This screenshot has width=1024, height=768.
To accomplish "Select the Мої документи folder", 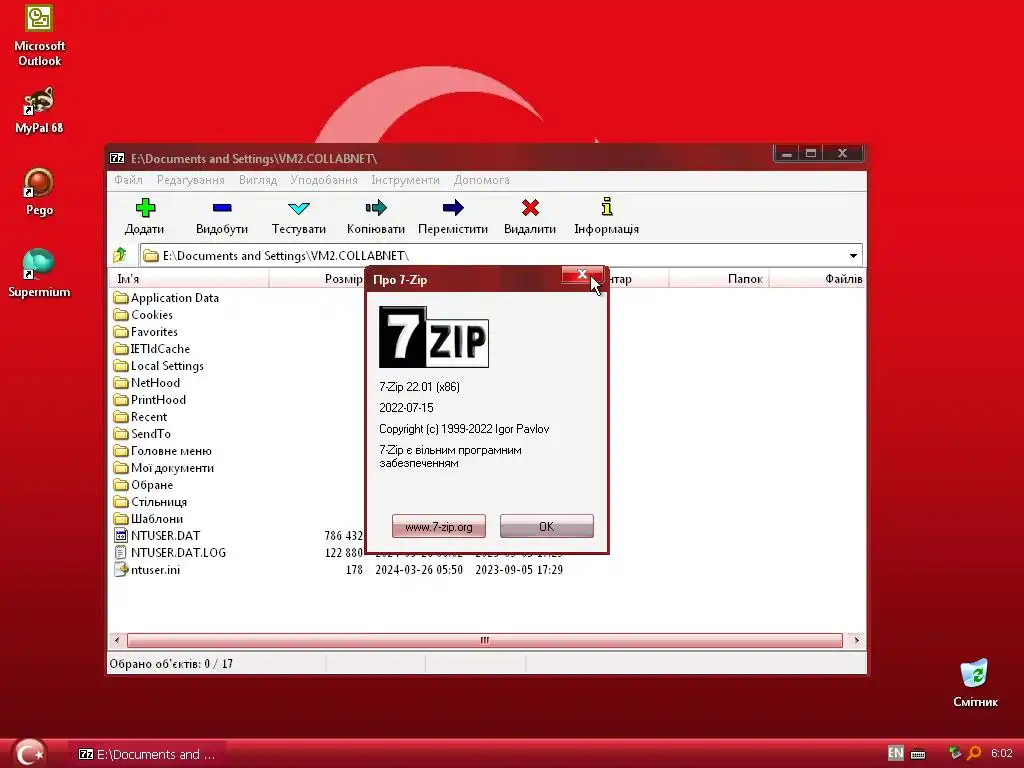I will coord(164,468).
